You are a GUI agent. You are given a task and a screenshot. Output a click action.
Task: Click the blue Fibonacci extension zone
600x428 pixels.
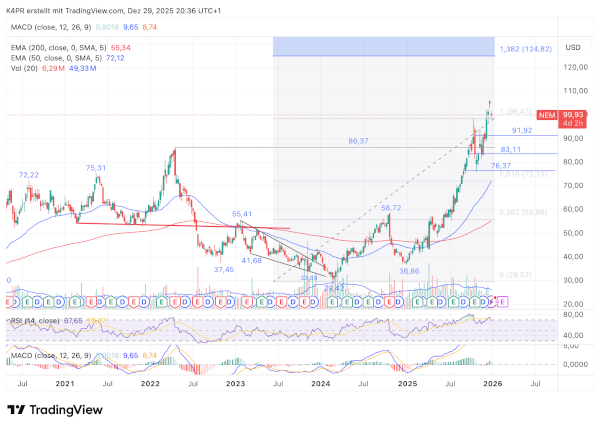[x=383, y=46]
